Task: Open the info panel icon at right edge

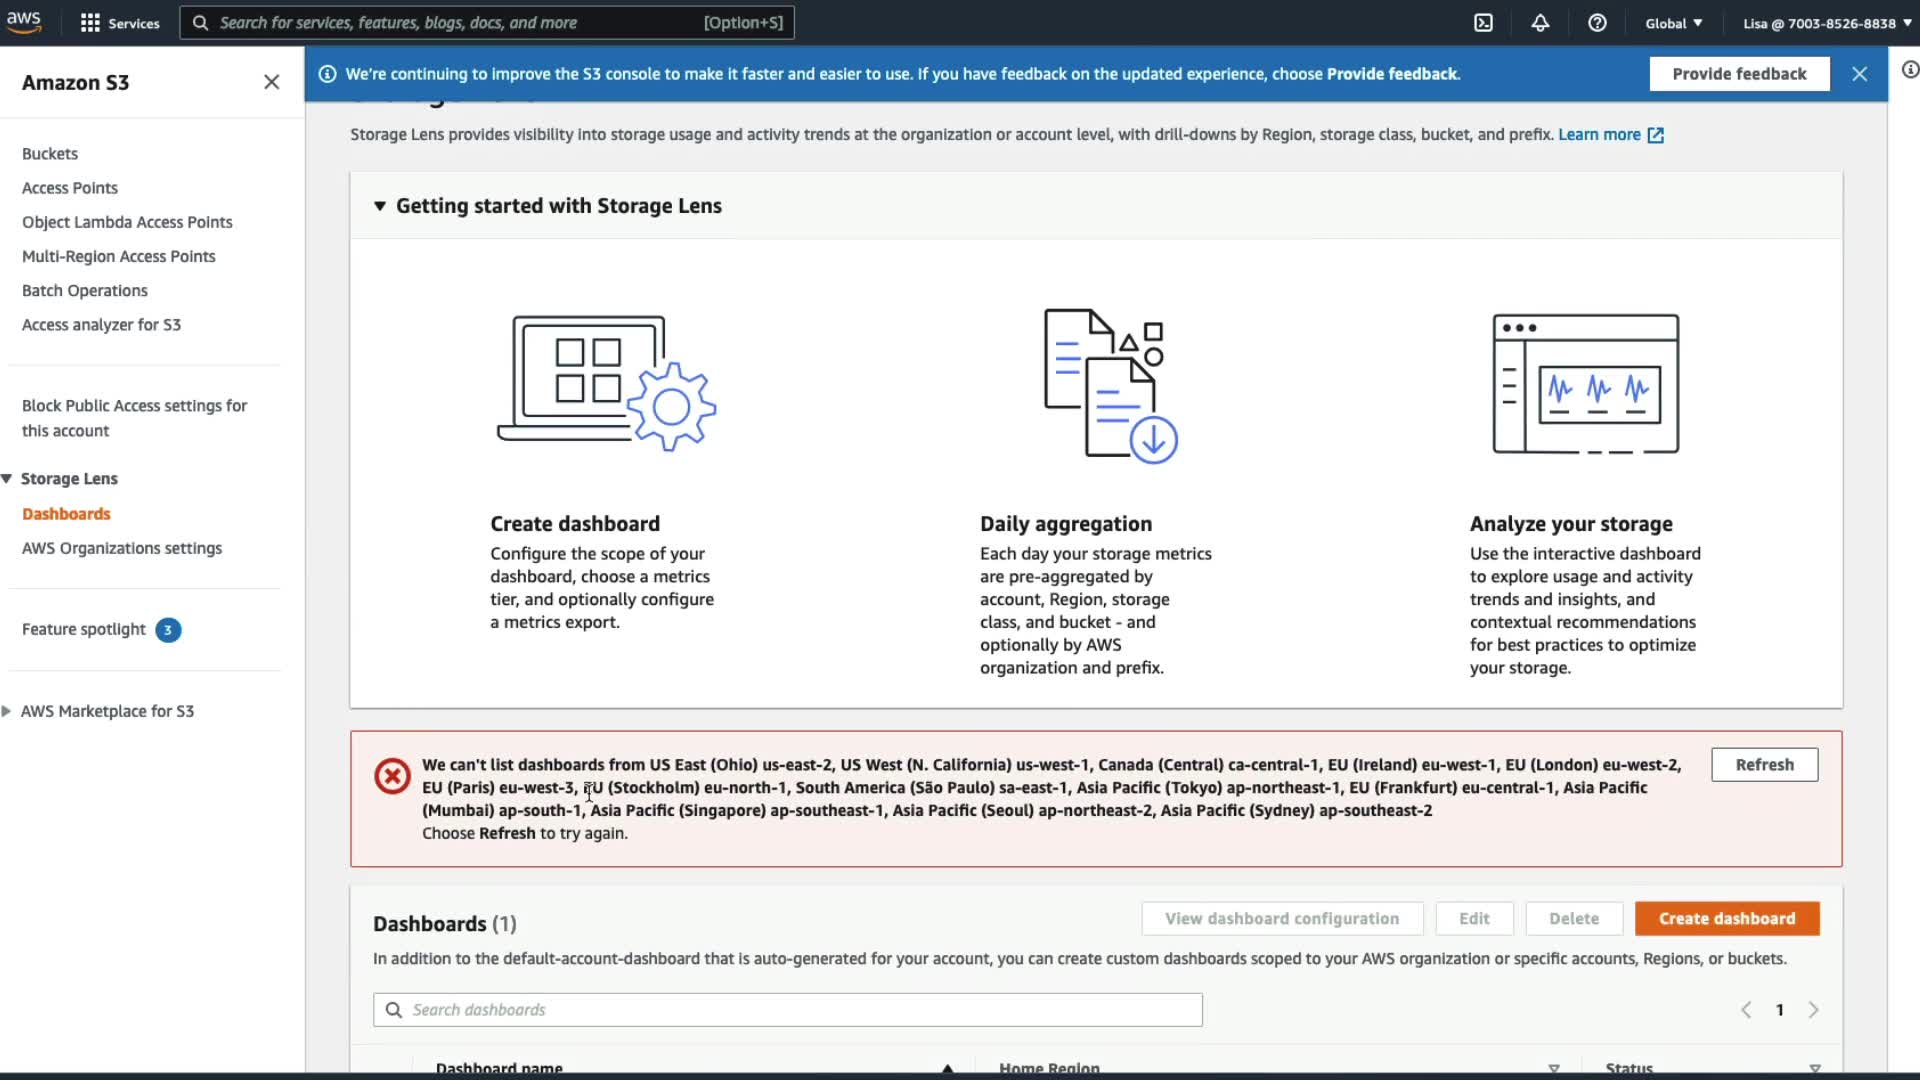Action: [1909, 70]
